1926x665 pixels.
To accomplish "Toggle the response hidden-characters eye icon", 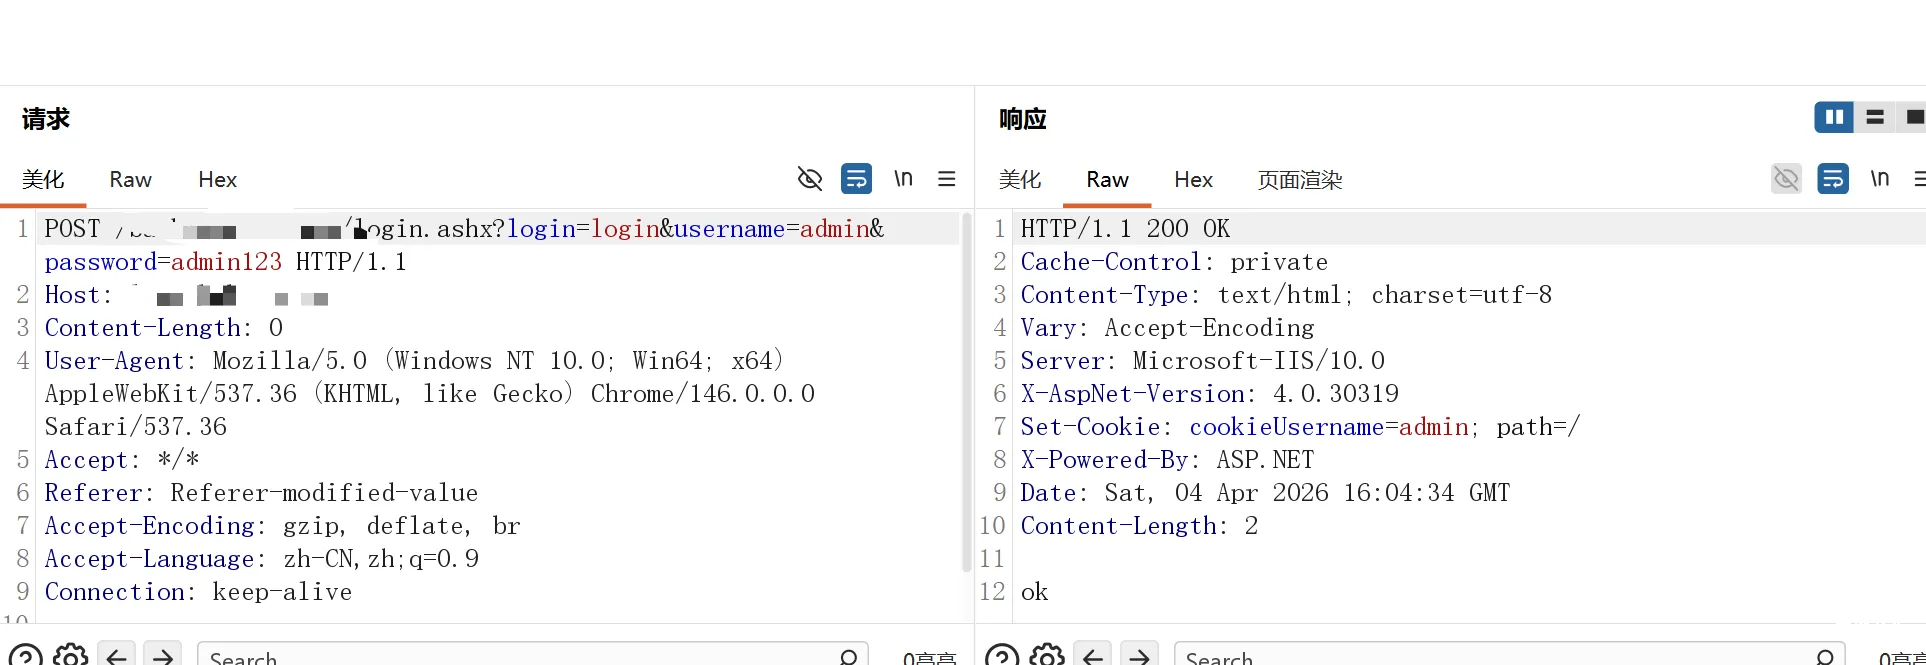I will (1786, 179).
